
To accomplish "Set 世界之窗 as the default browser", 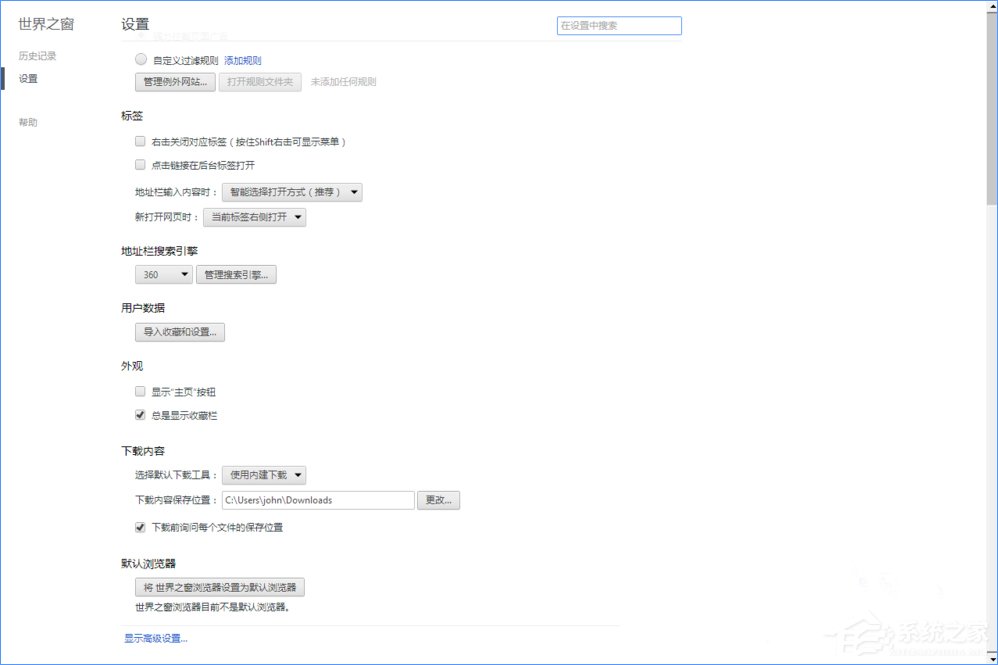I will (x=220, y=587).
